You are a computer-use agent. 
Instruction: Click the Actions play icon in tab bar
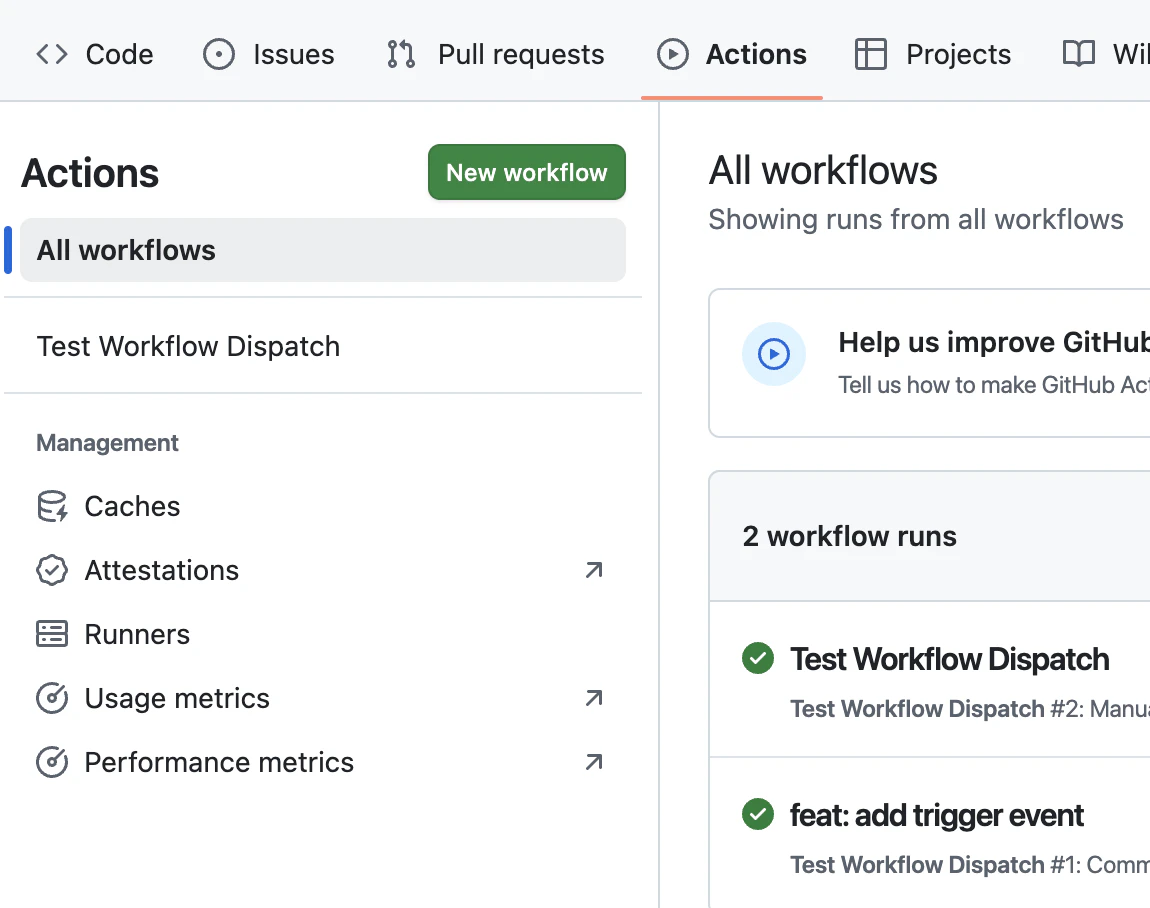[x=673, y=54]
